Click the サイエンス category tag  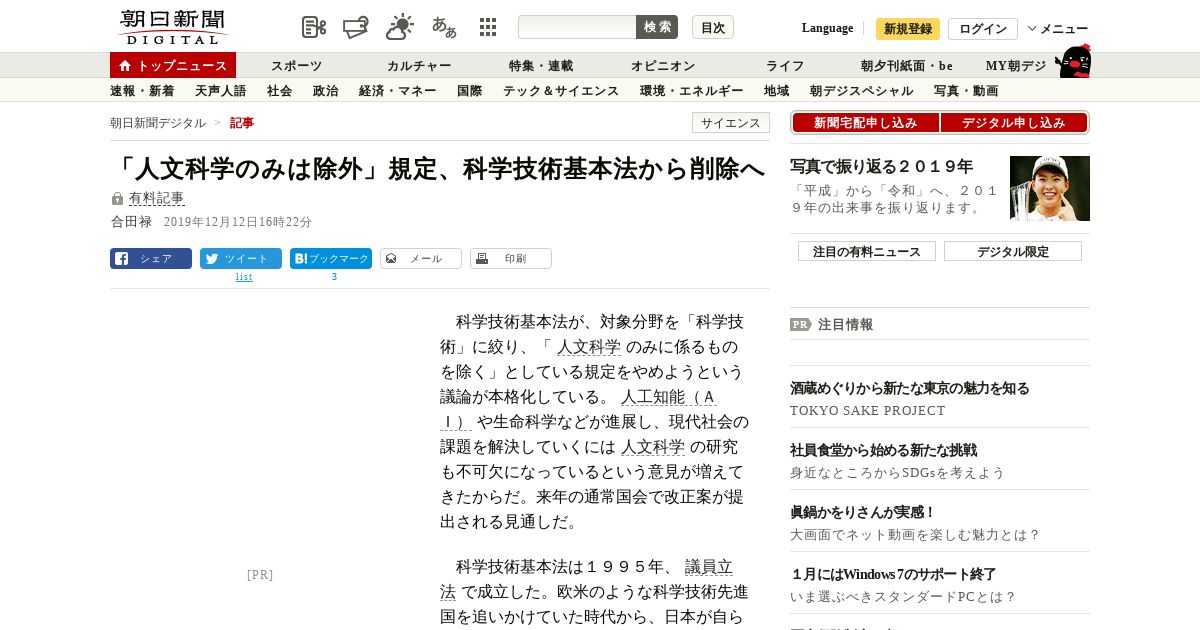[731, 123]
